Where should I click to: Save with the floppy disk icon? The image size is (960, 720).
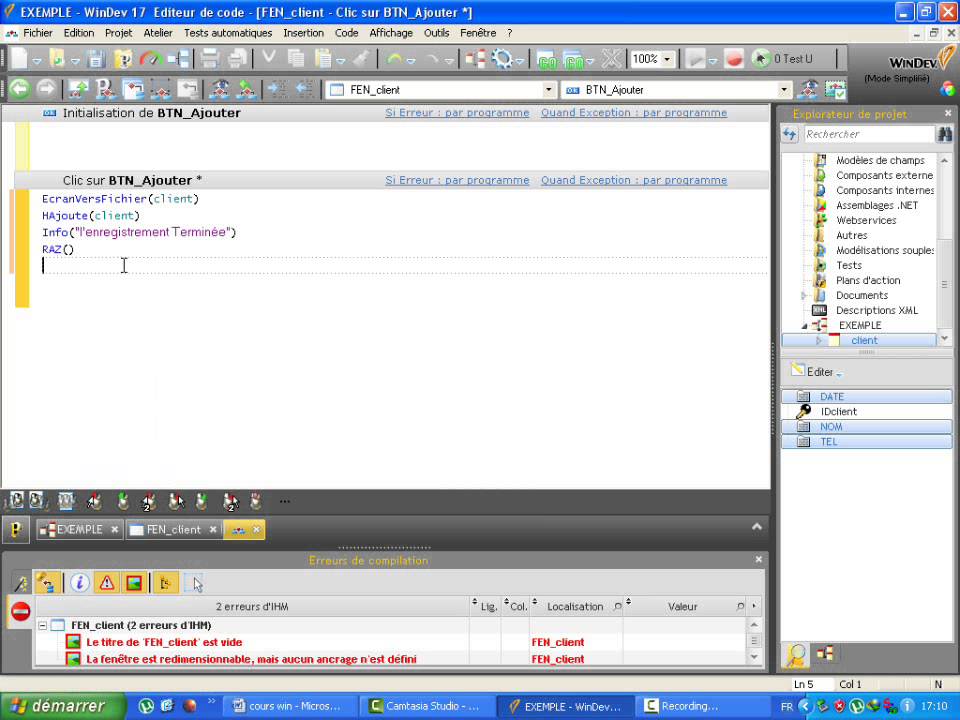click(96, 59)
